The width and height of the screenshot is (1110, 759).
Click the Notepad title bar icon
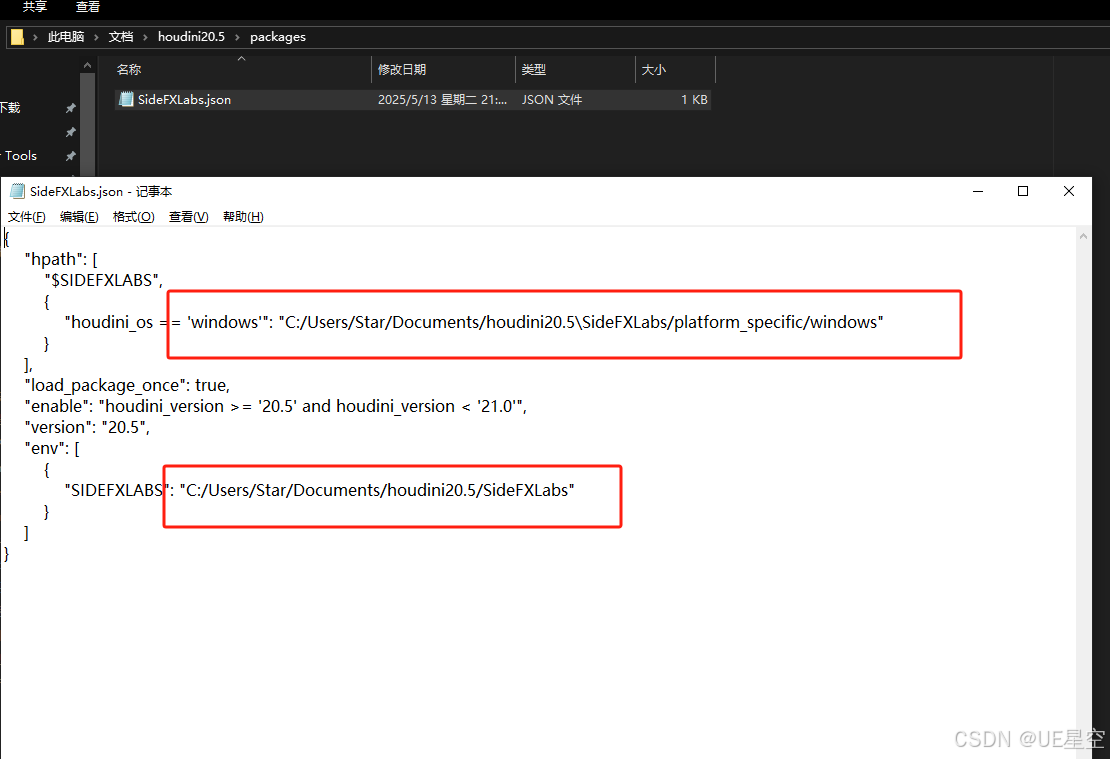point(17,191)
